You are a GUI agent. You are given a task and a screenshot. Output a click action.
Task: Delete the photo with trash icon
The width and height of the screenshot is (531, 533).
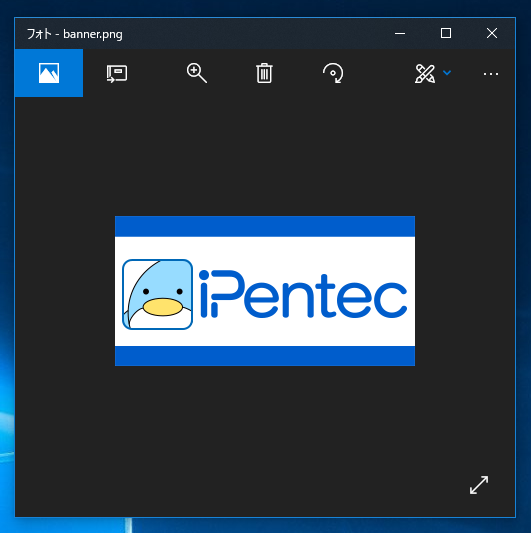264,73
